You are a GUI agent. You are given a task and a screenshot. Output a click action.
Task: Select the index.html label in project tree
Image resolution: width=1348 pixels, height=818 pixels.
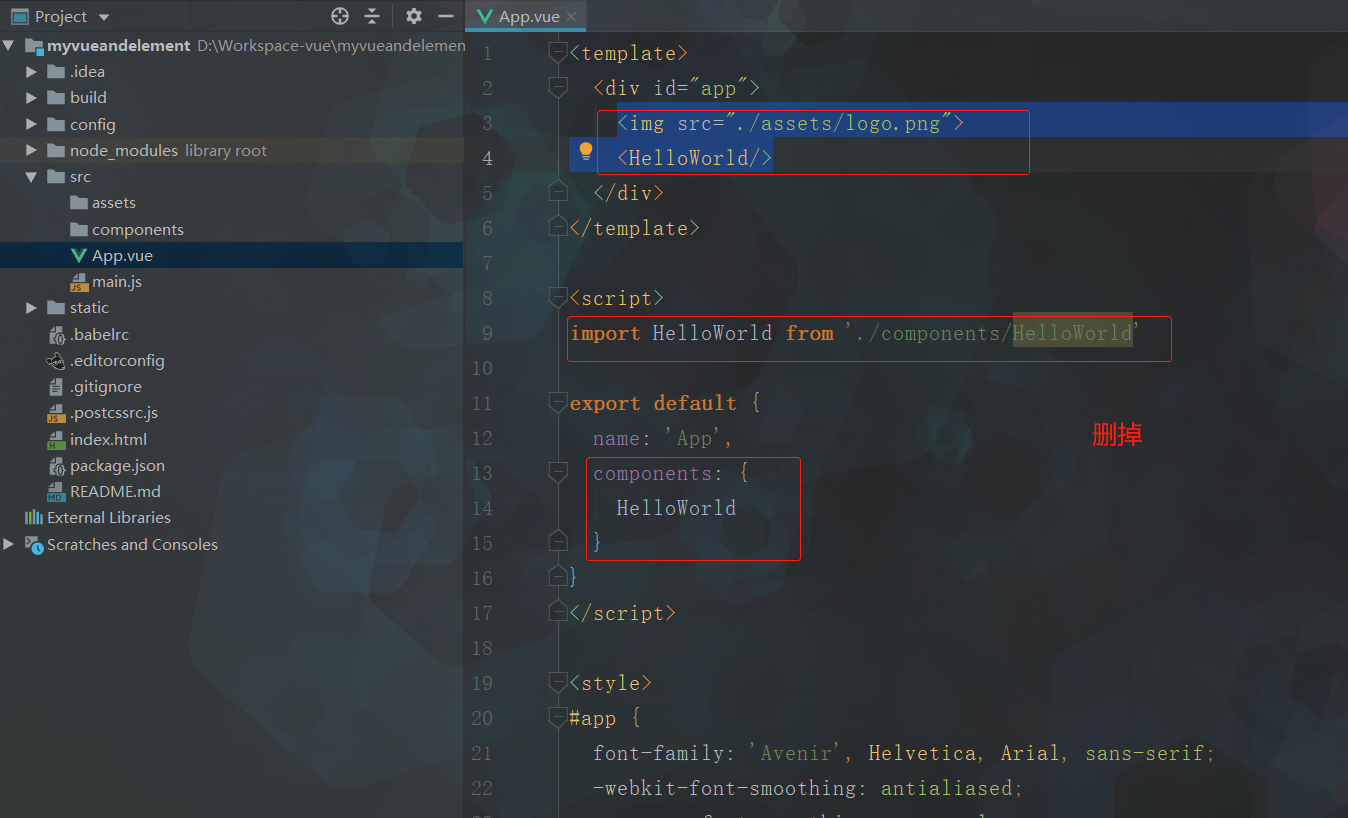[x=109, y=440]
